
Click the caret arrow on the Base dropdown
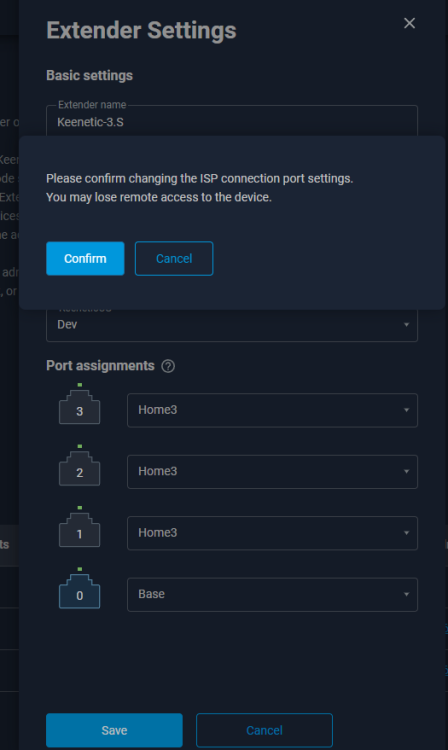click(x=406, y=595)
